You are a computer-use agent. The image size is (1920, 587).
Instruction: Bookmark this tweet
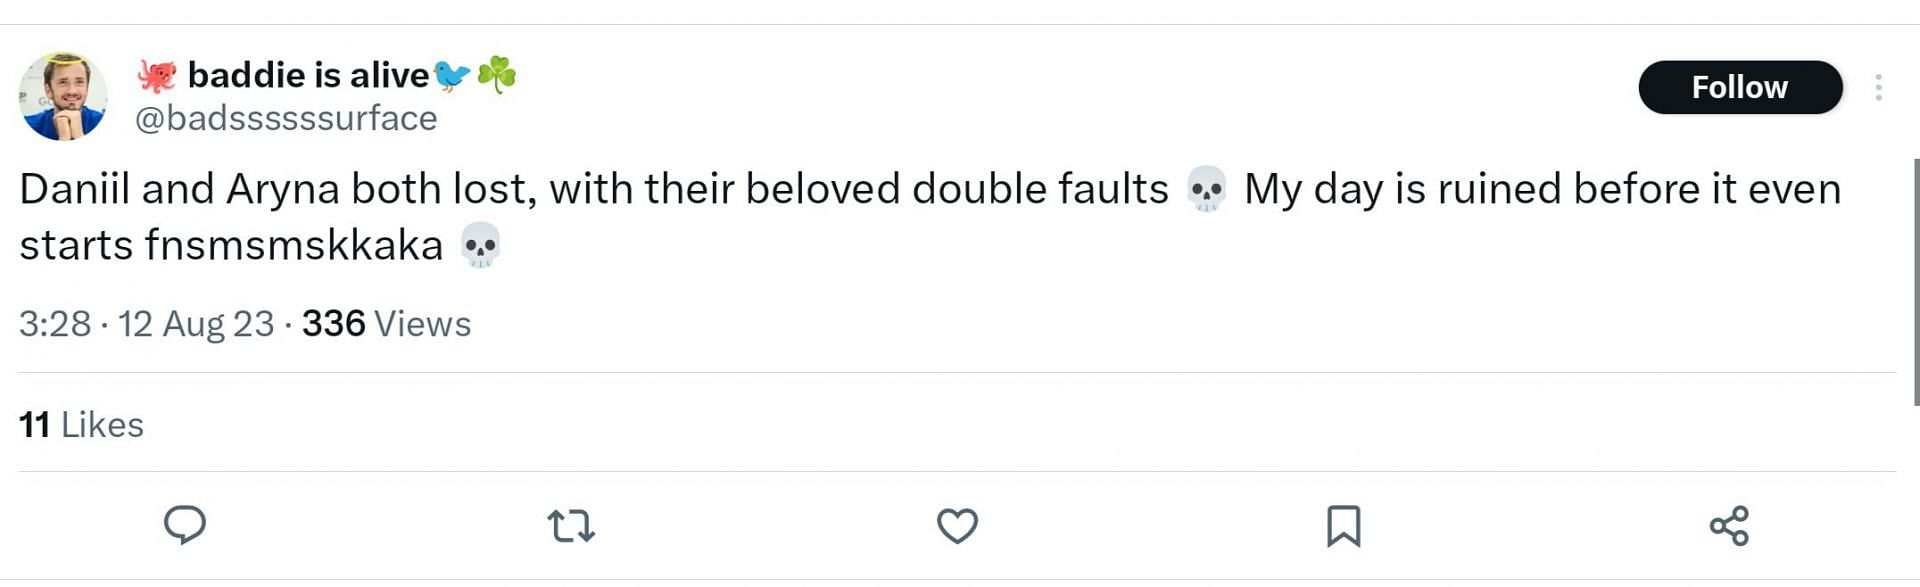(1343, 526)
